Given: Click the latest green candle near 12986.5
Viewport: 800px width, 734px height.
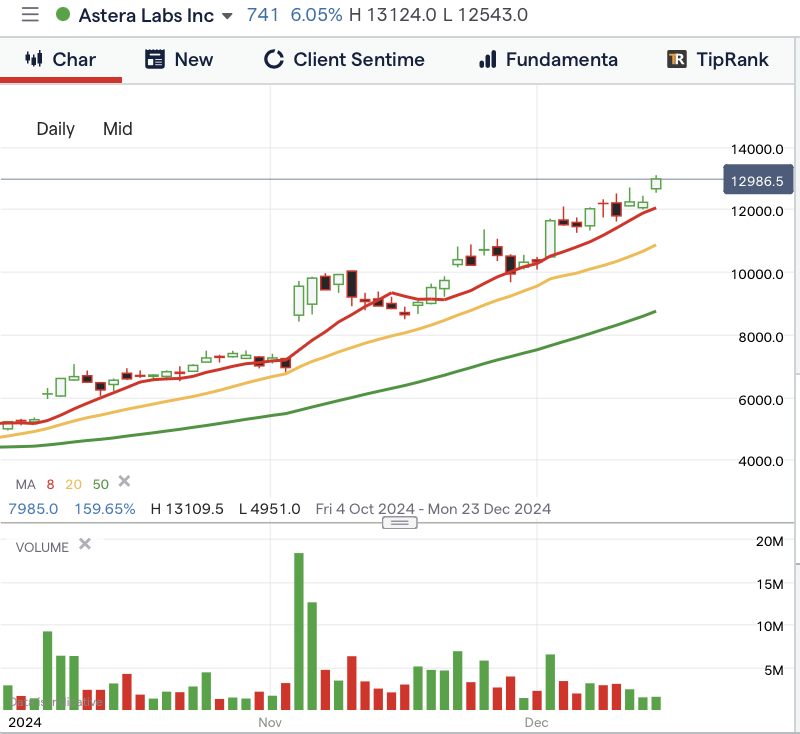Looking at the screenshot, I should point(656,184).
